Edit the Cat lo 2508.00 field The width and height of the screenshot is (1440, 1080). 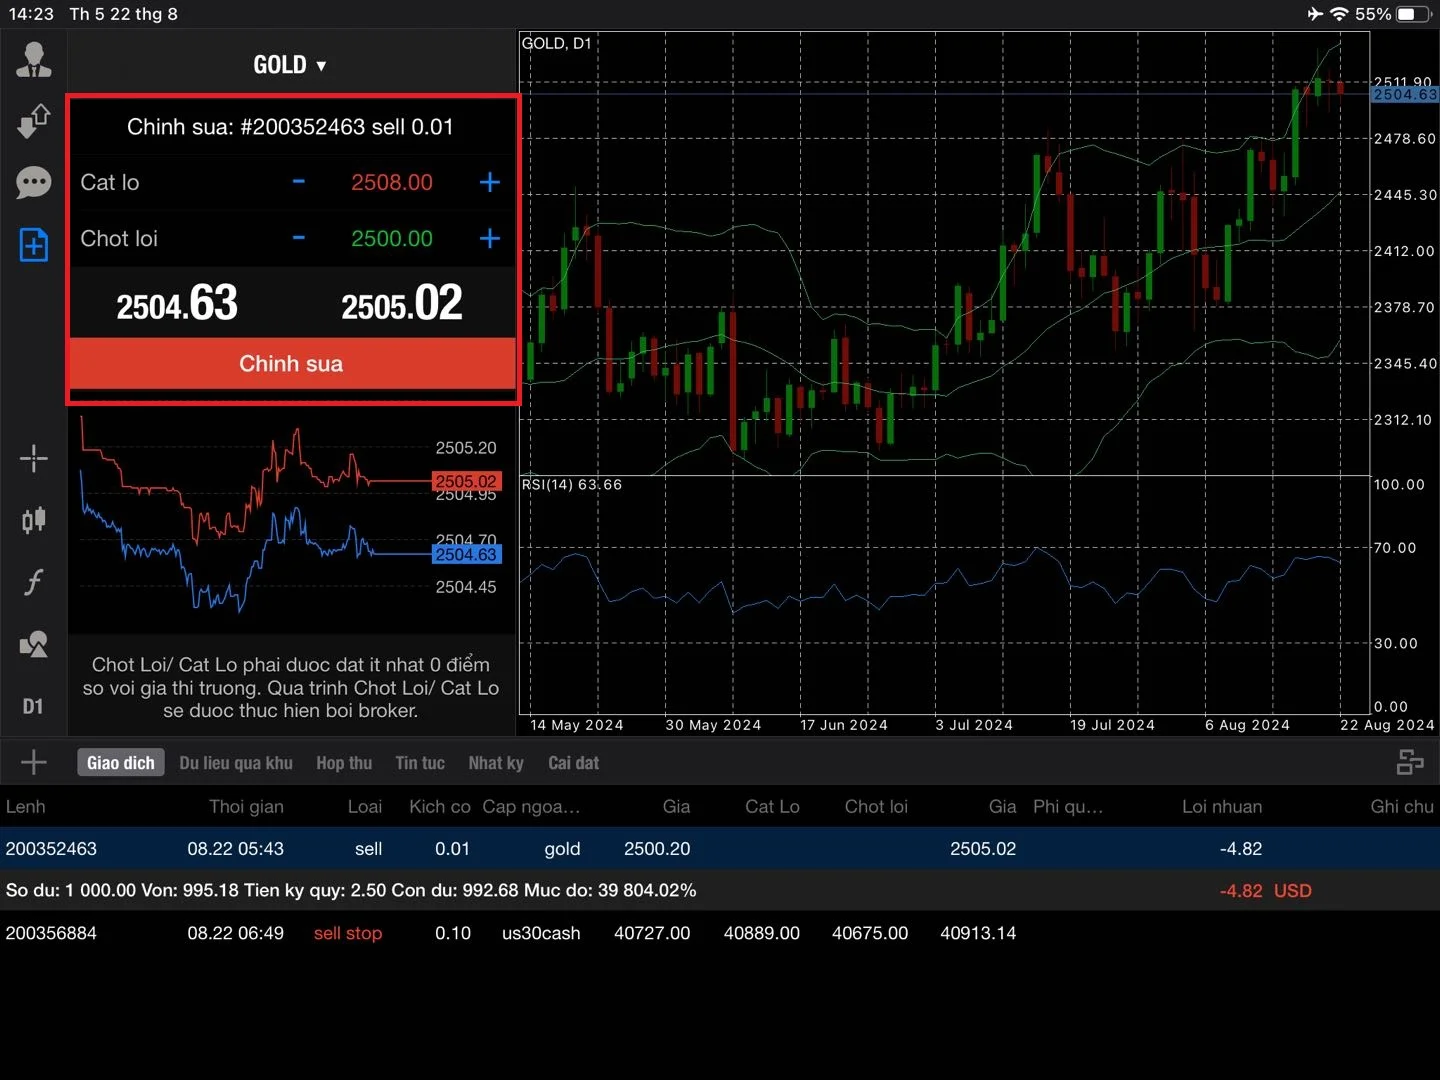392,182
